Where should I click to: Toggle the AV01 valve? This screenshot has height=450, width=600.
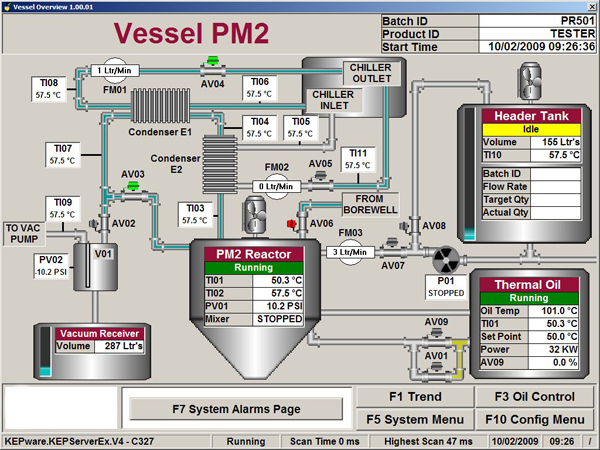click(436, 367)
